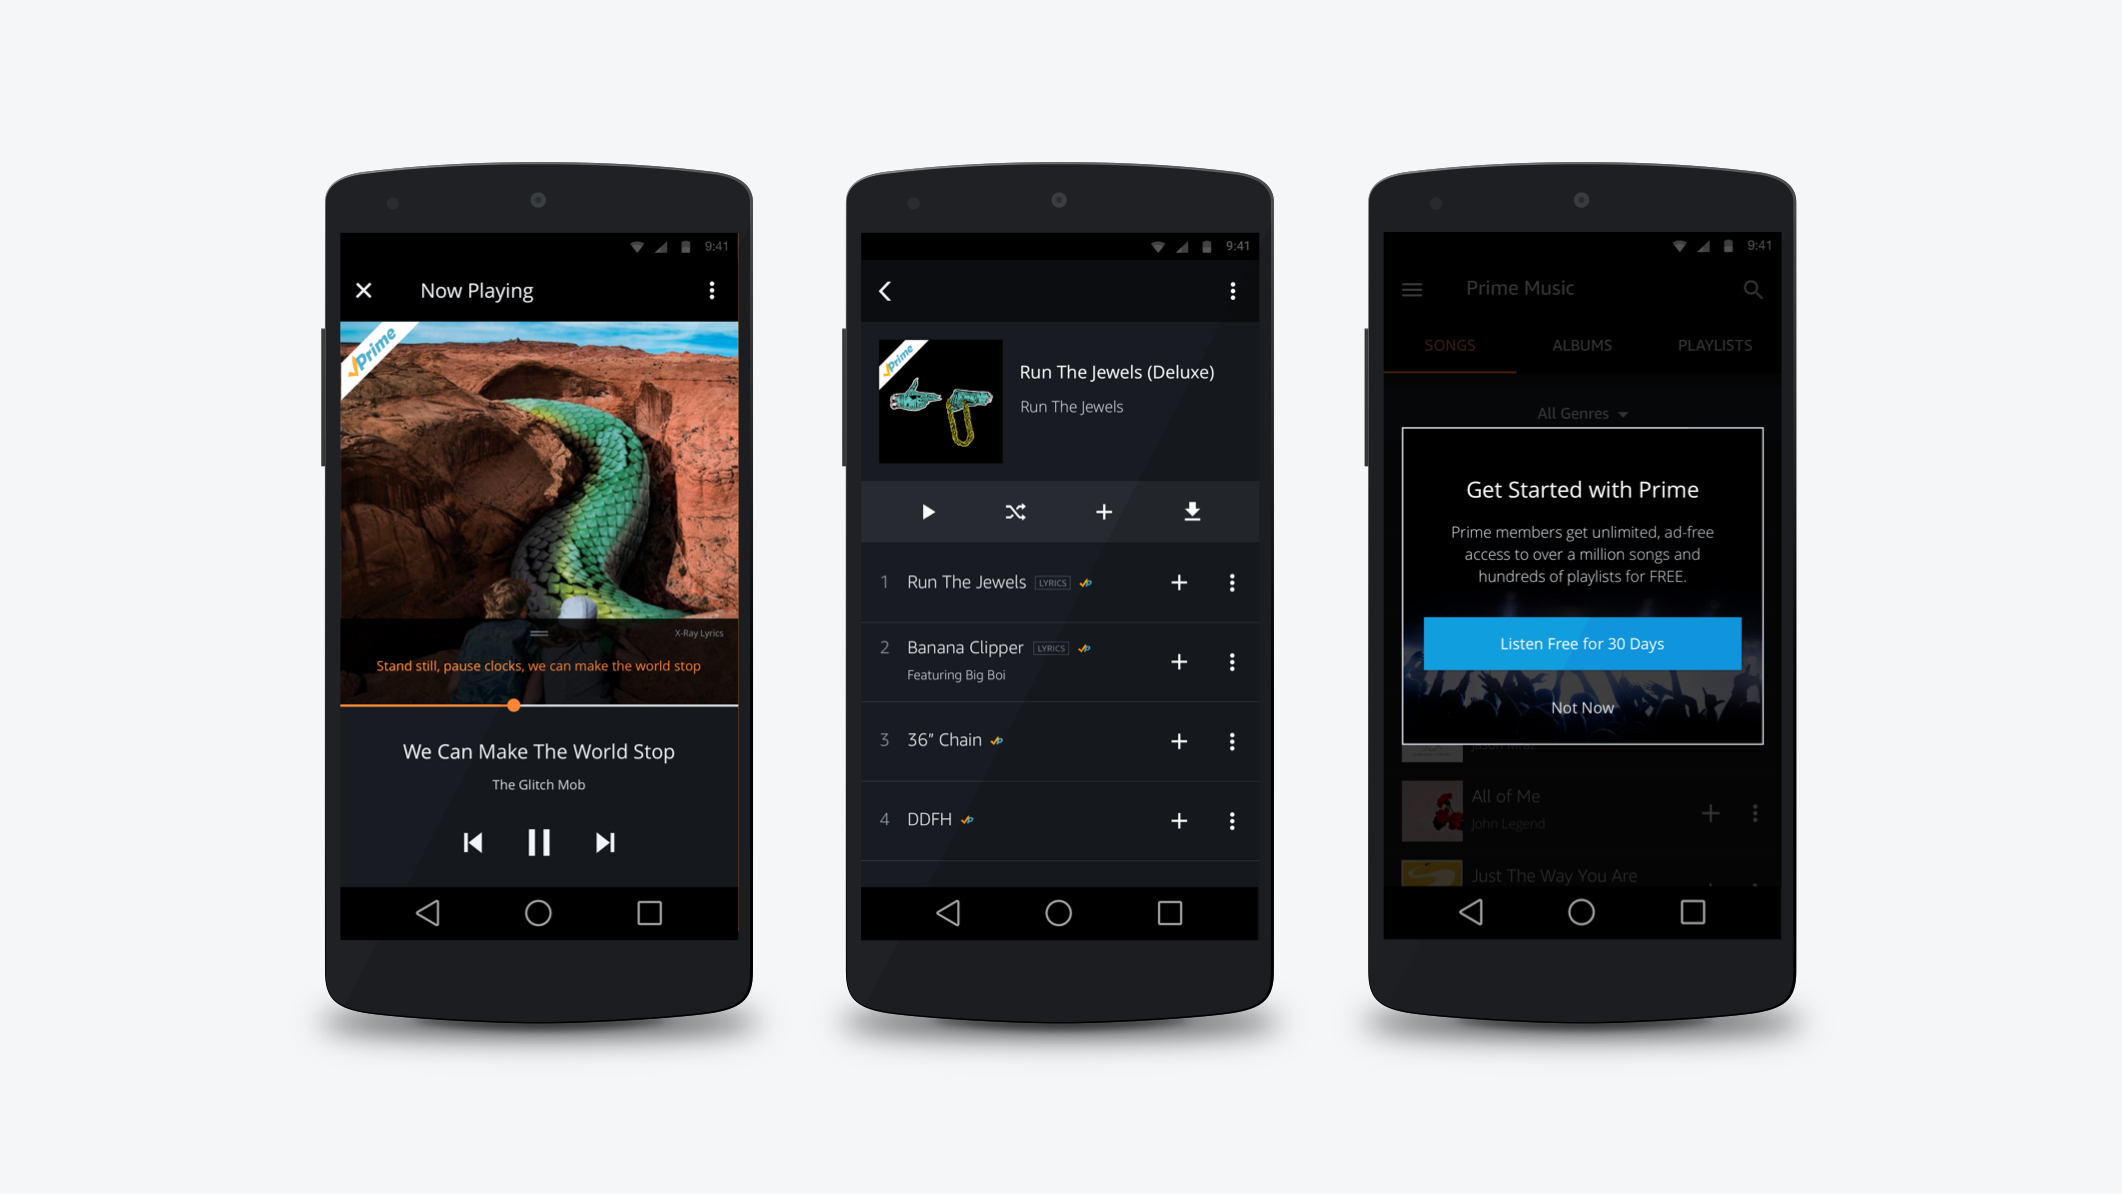Click Not Now to dismiss Prime upsell
Image resolution: width=2122 pixels, height=1194 pixels.
pyautogui.click(x=1583, y=709)
